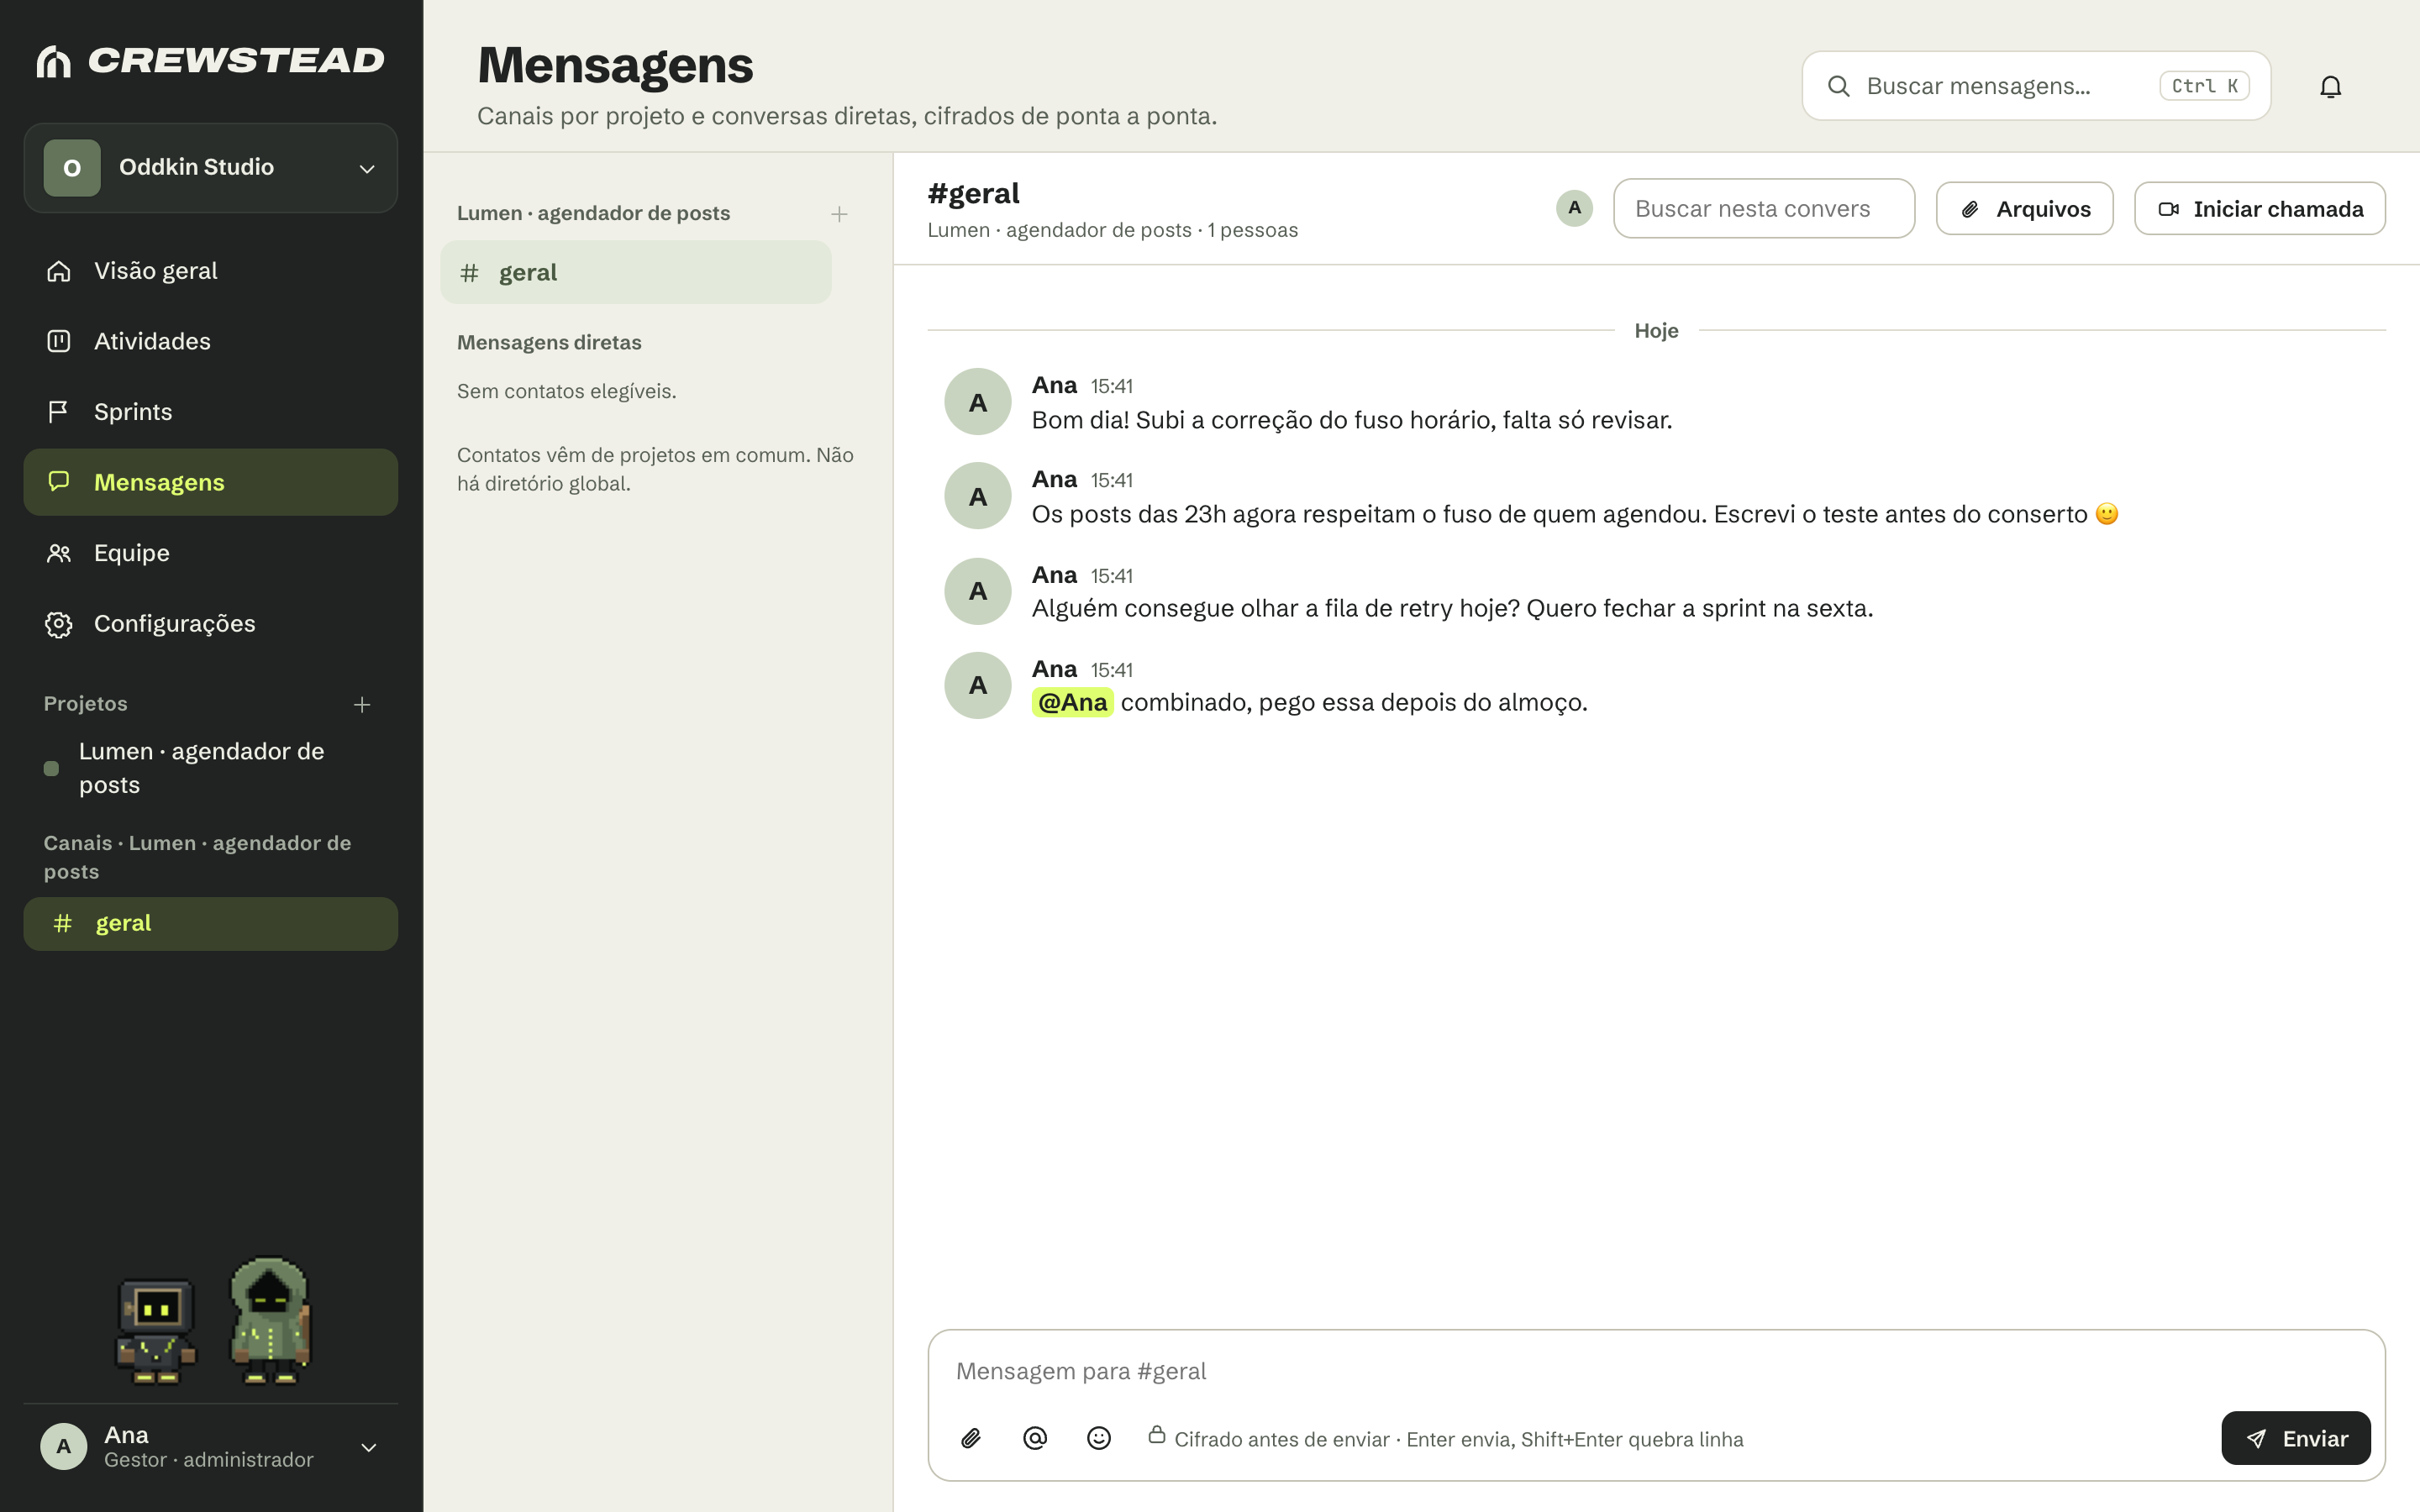The width and height of the screenshot is (2420, 1512).
Task: Select Mensagens in the sidebar
Action: [211, 482]
